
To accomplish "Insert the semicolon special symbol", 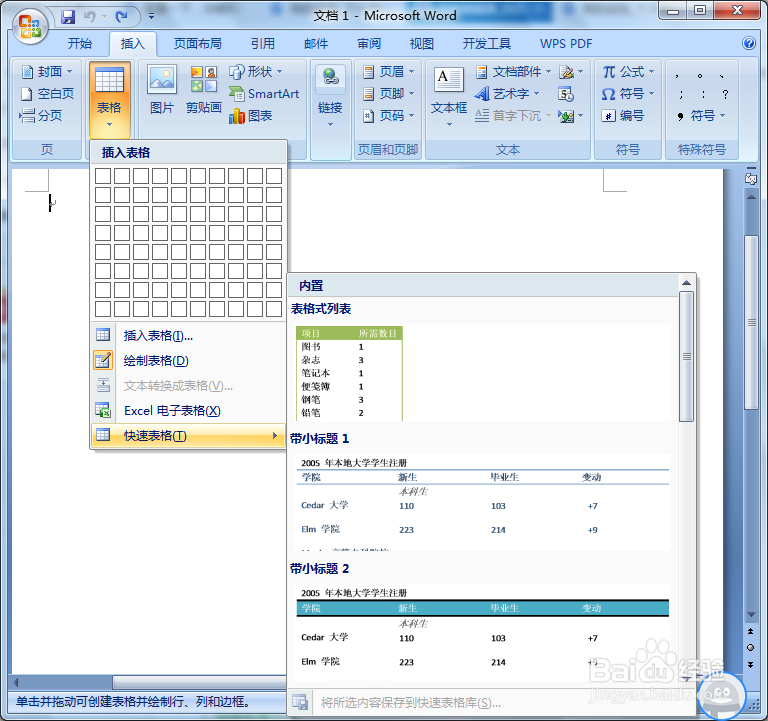I will click(681, 94).
